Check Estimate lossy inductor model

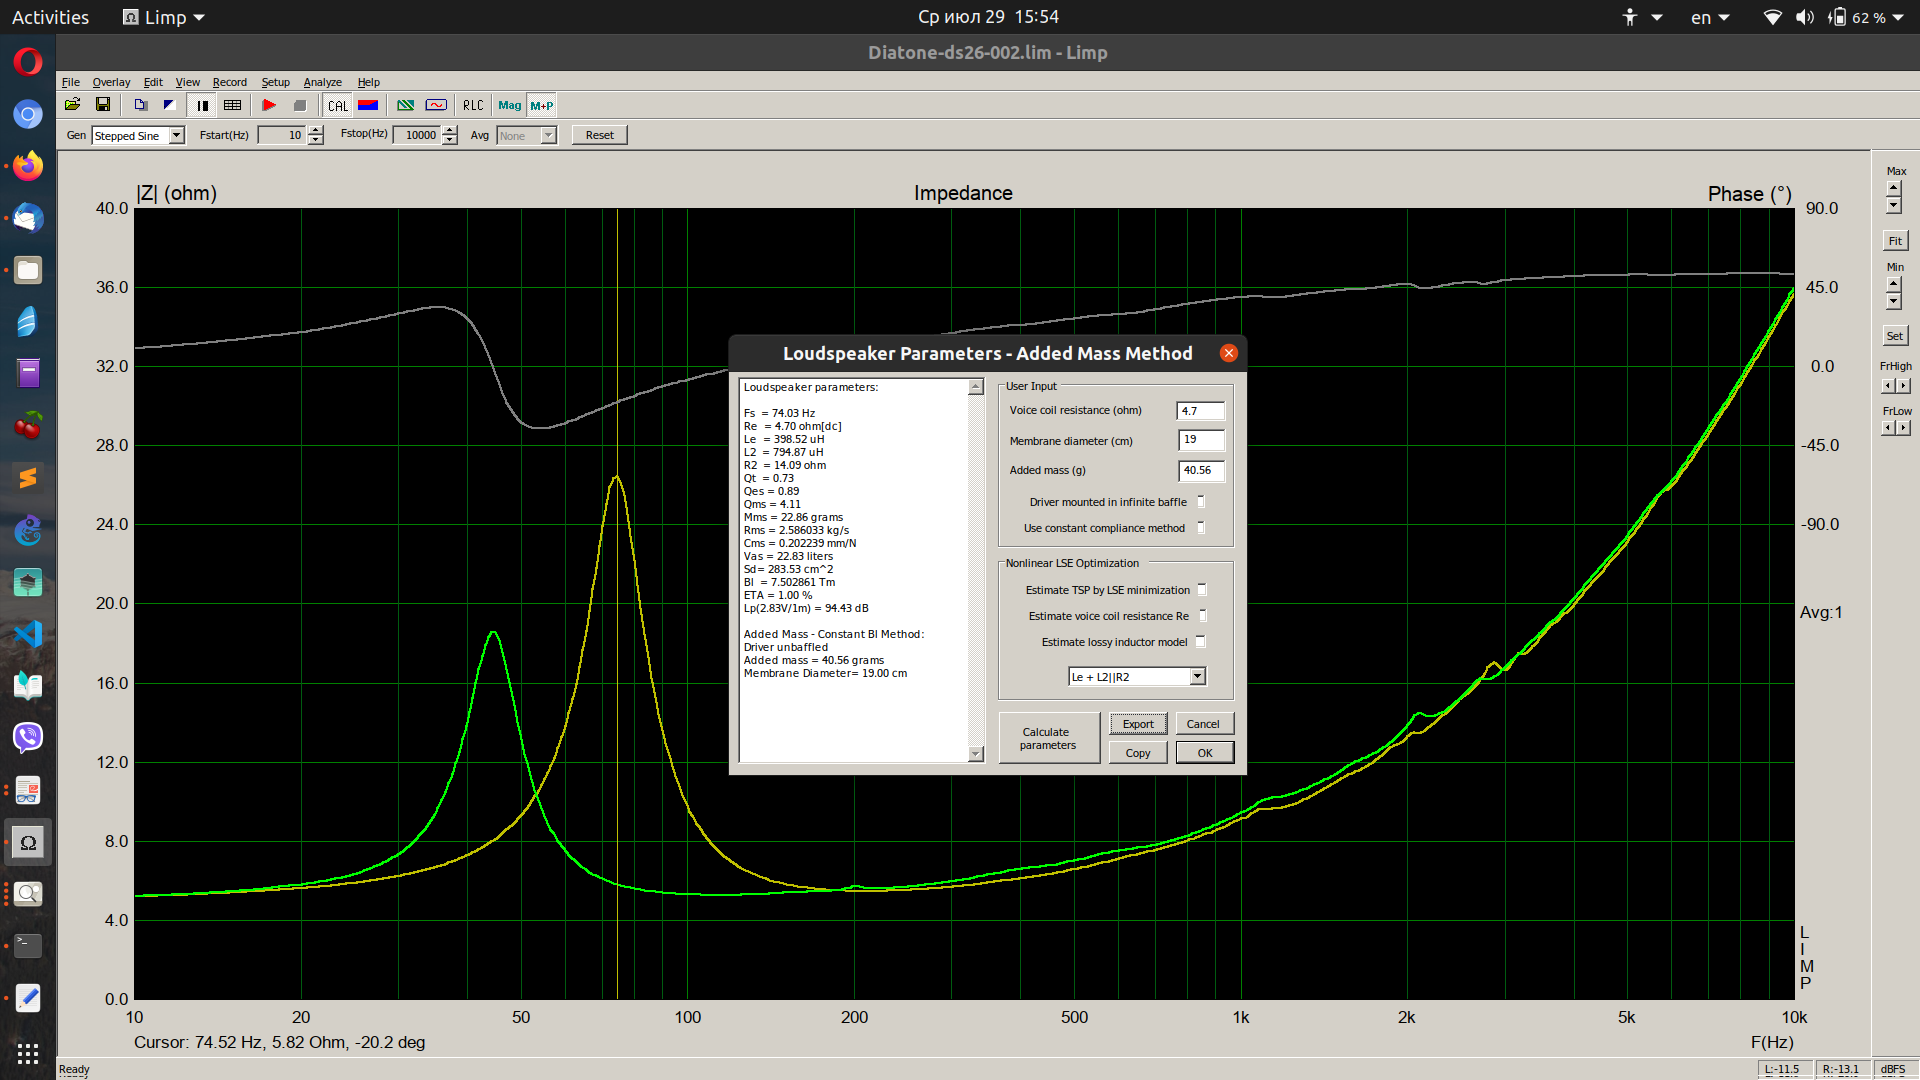(x=1201, y=642)
